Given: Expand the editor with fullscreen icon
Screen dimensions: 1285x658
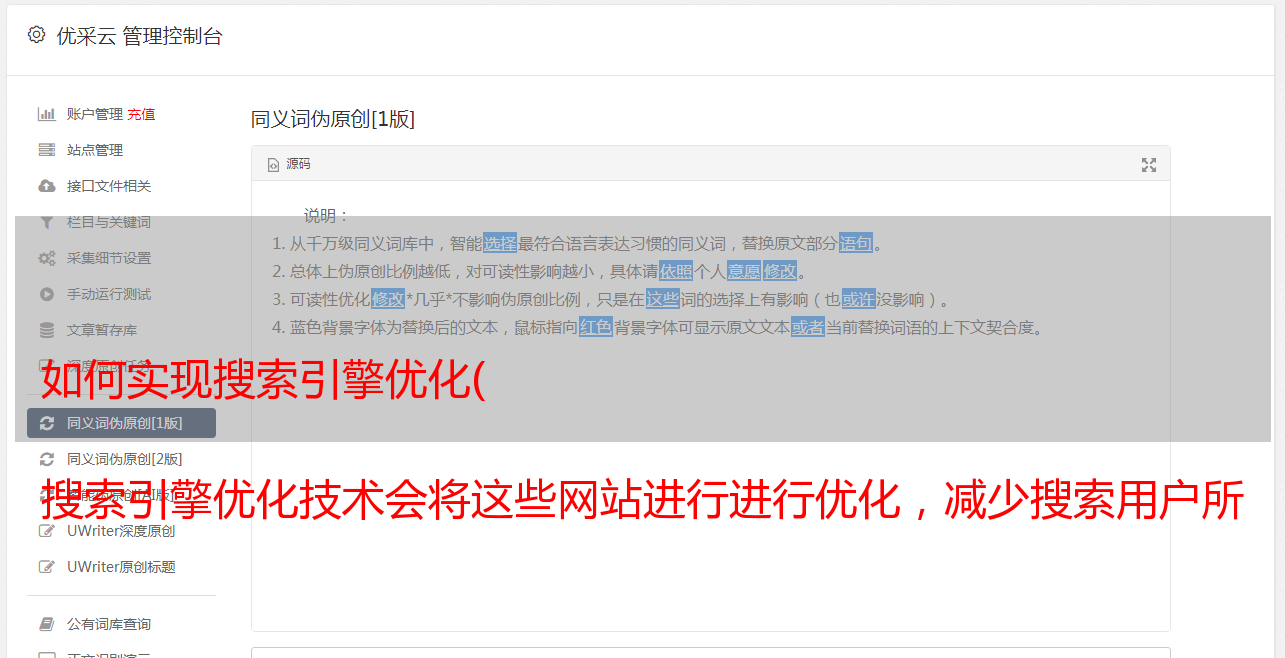Looking at the screenshot, I should 1149,165.
